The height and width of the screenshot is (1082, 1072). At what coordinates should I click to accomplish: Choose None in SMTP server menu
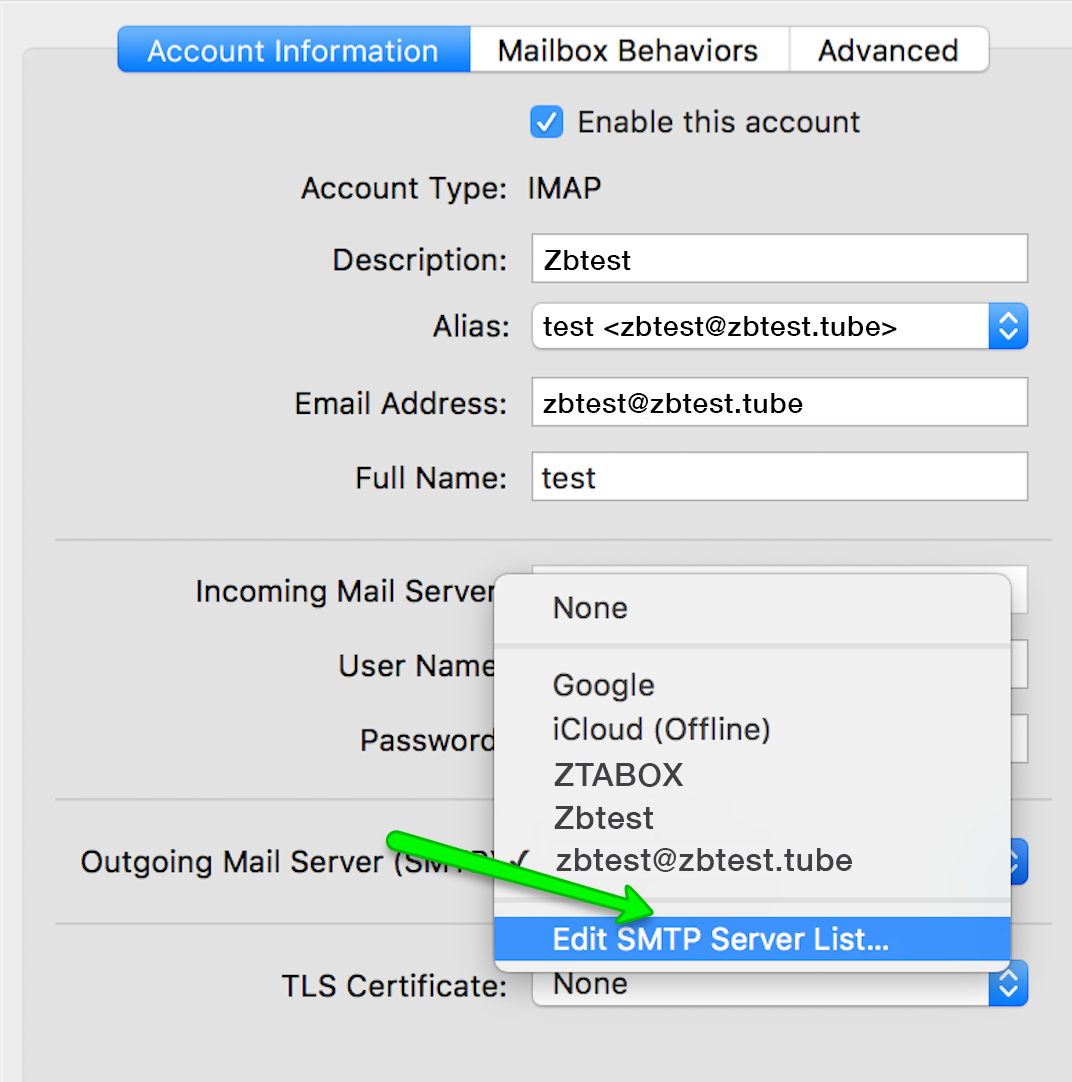590,608
